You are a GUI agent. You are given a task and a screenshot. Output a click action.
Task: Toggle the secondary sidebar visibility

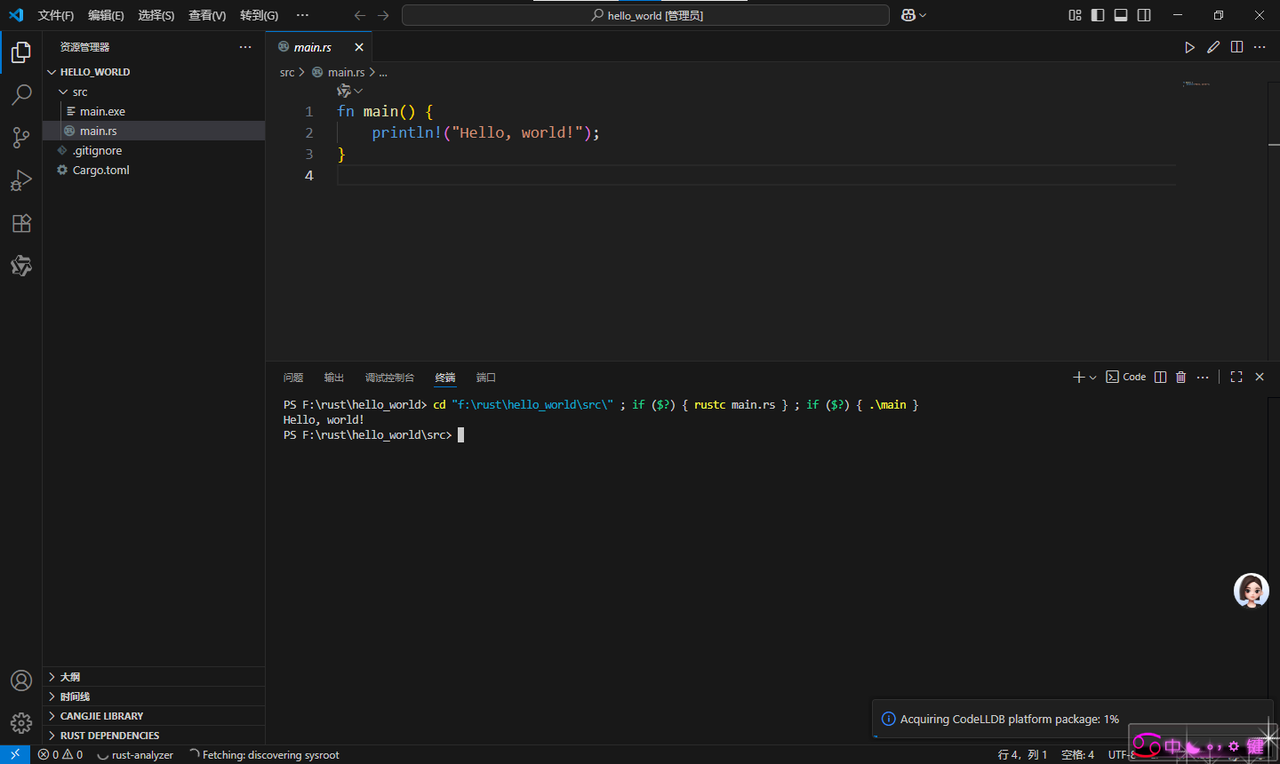point(1144,15)
